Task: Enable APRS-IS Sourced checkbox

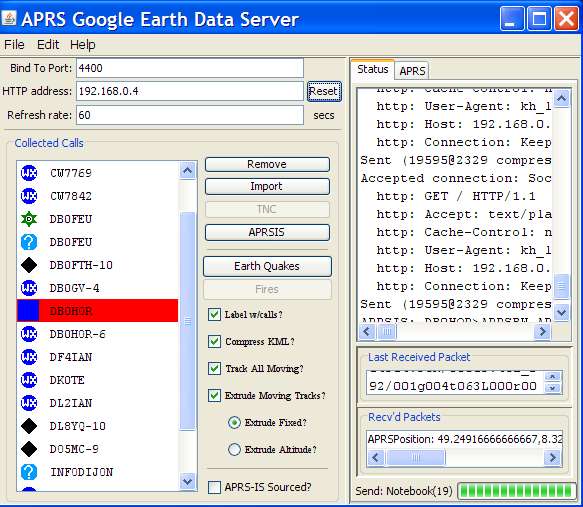Action: pos(214,487)
